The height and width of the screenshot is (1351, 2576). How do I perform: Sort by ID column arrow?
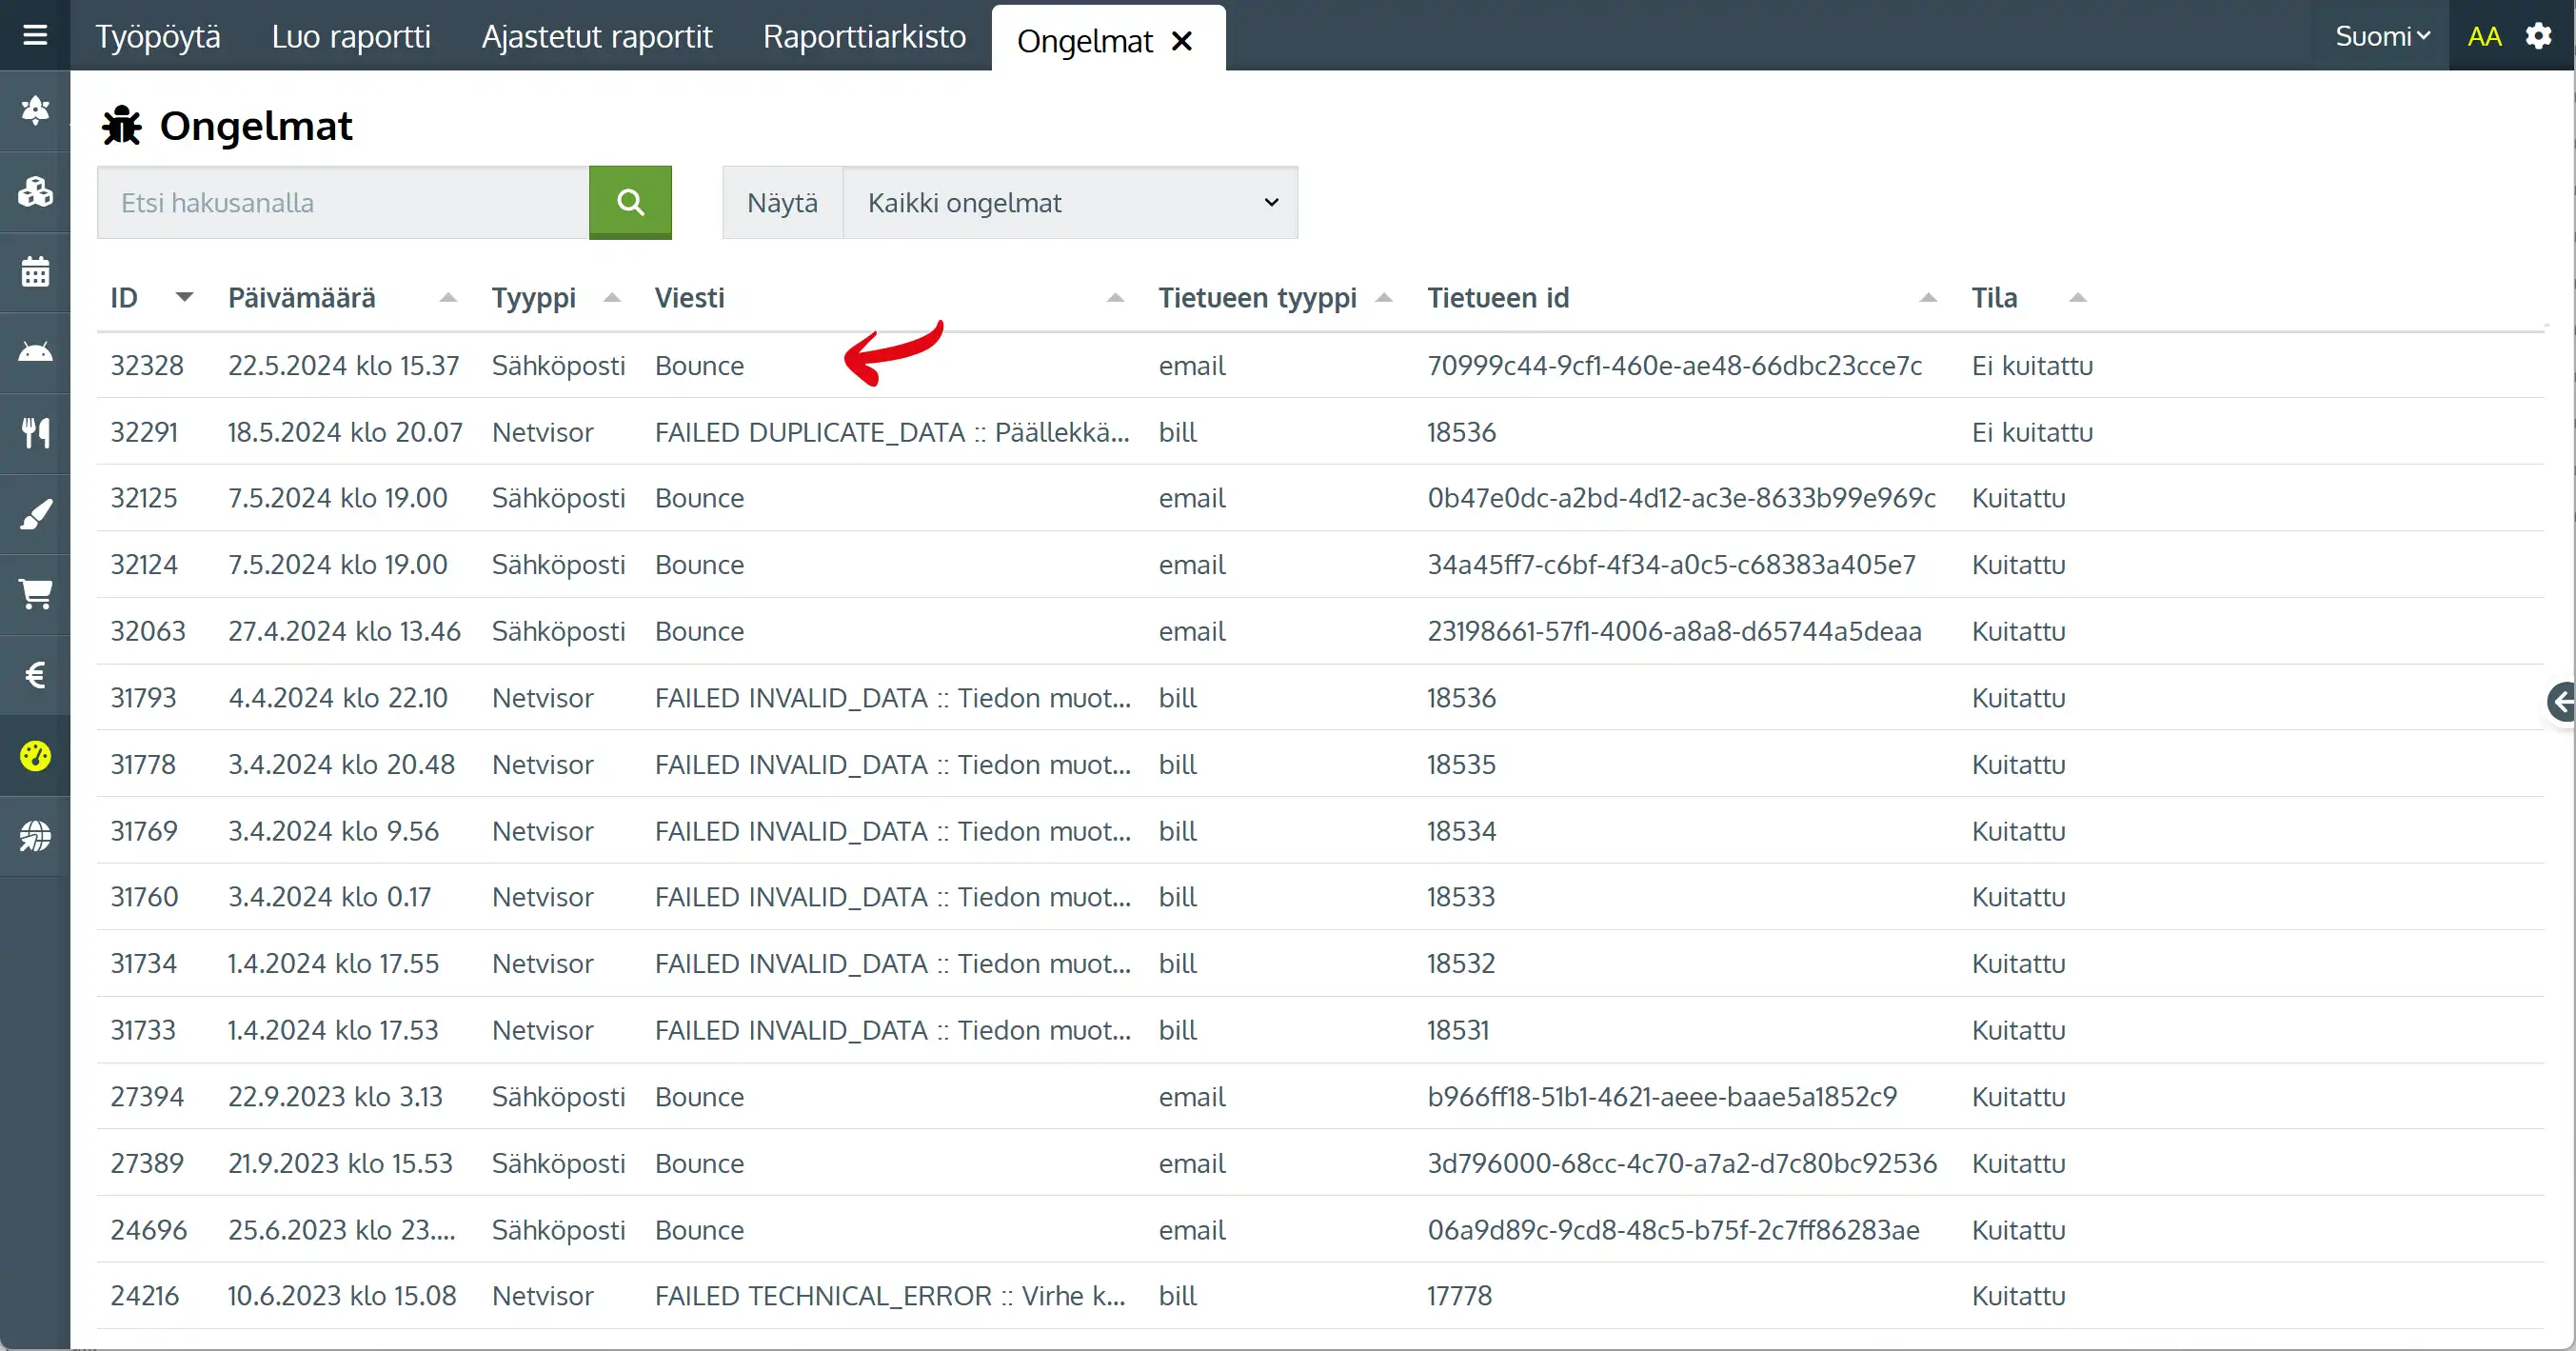[x=184, y=297]
